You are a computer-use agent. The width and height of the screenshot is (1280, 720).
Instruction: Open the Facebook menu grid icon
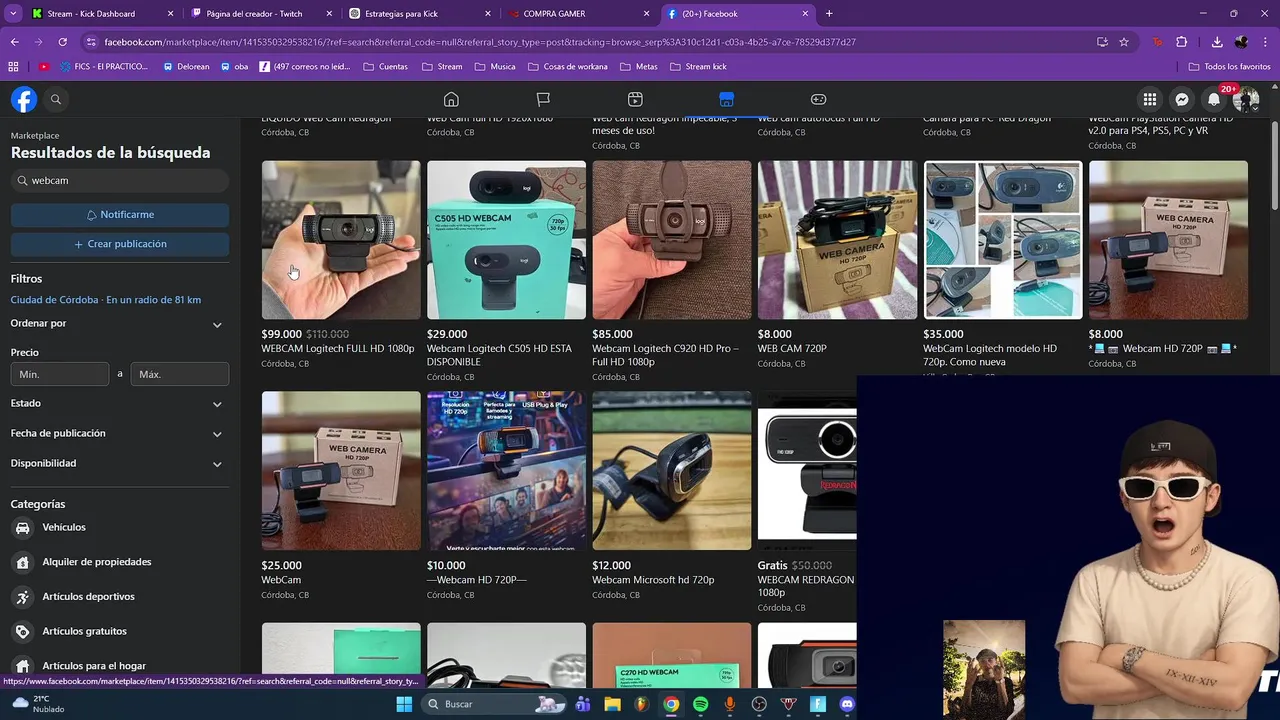[1150, 99]
